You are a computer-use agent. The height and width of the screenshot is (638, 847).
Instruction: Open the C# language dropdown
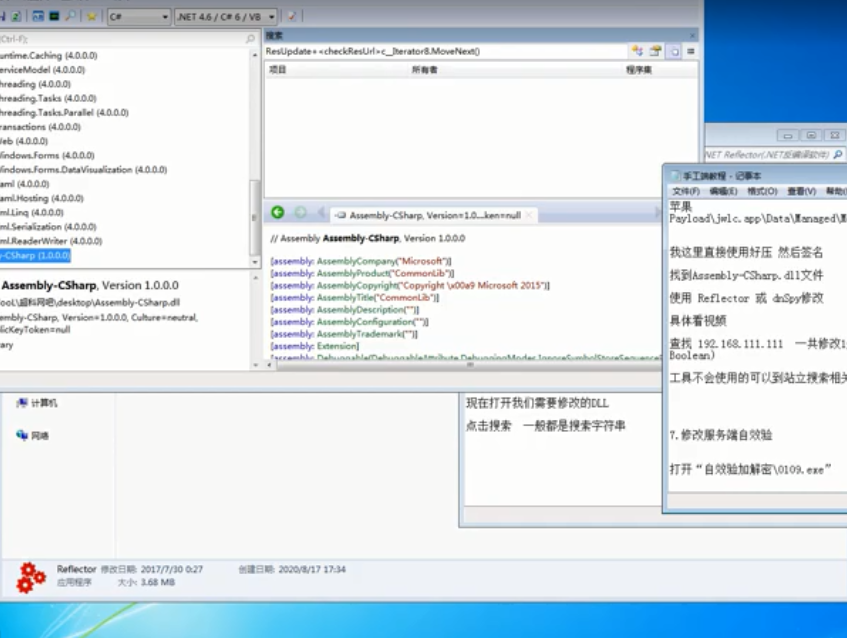pyautogui.click(x=139, y=17)
